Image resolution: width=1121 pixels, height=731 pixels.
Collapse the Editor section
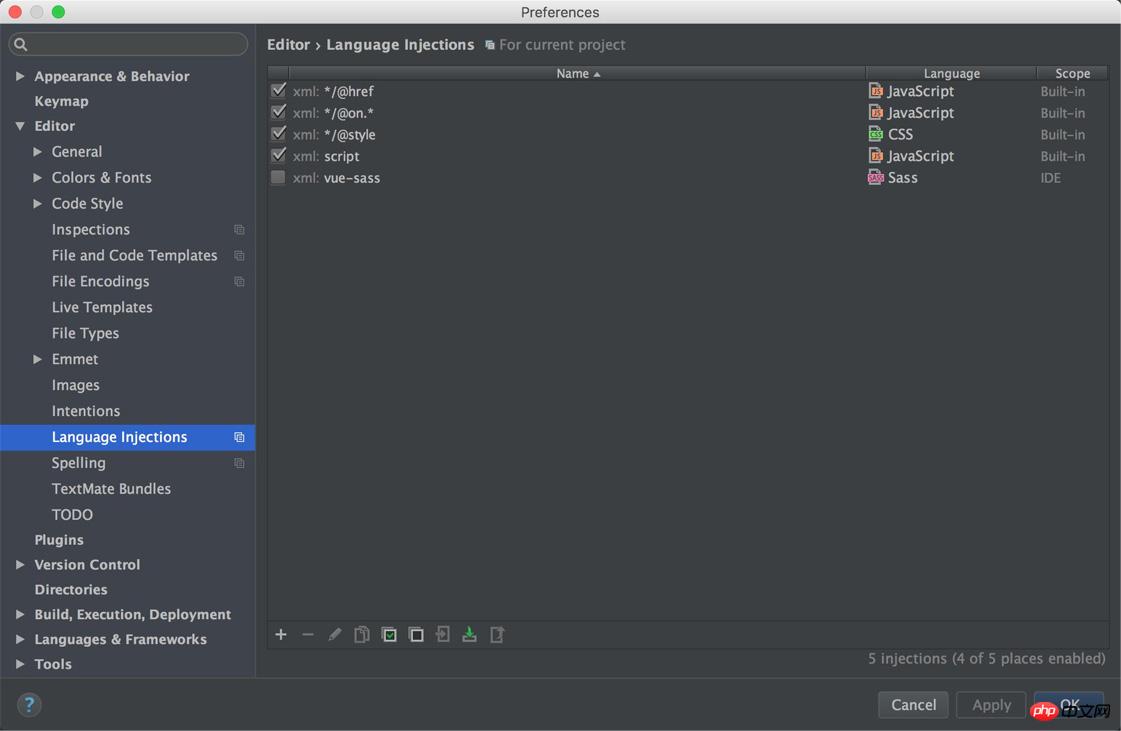(x=20, y=126)
